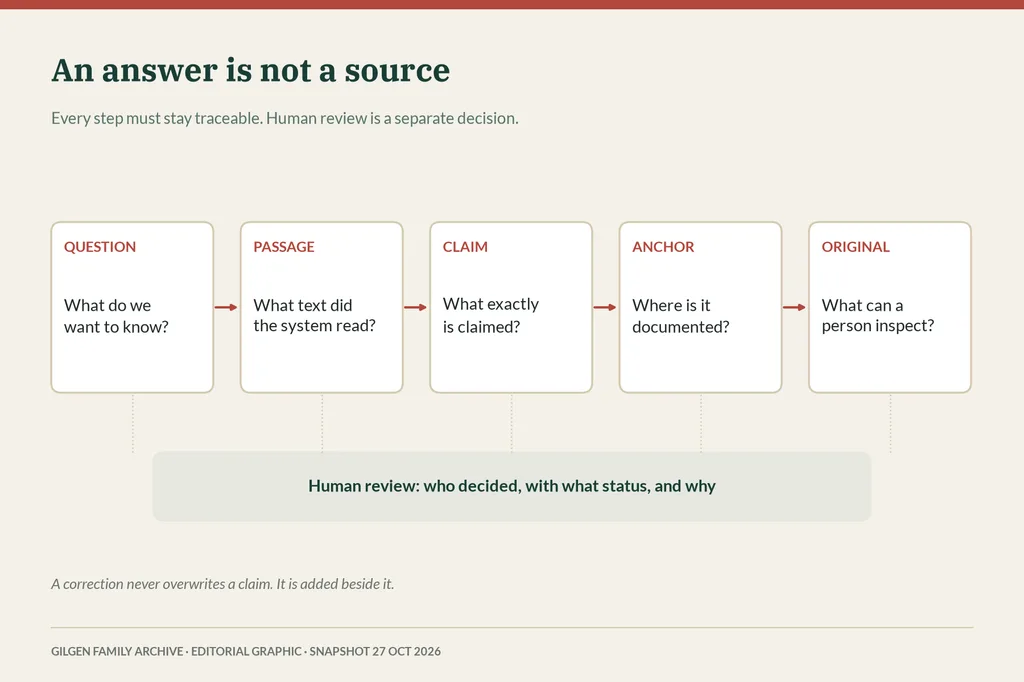Click the red CLAIM card label
This screenshot has height=682, width=1024.
[x=465, y=247]
